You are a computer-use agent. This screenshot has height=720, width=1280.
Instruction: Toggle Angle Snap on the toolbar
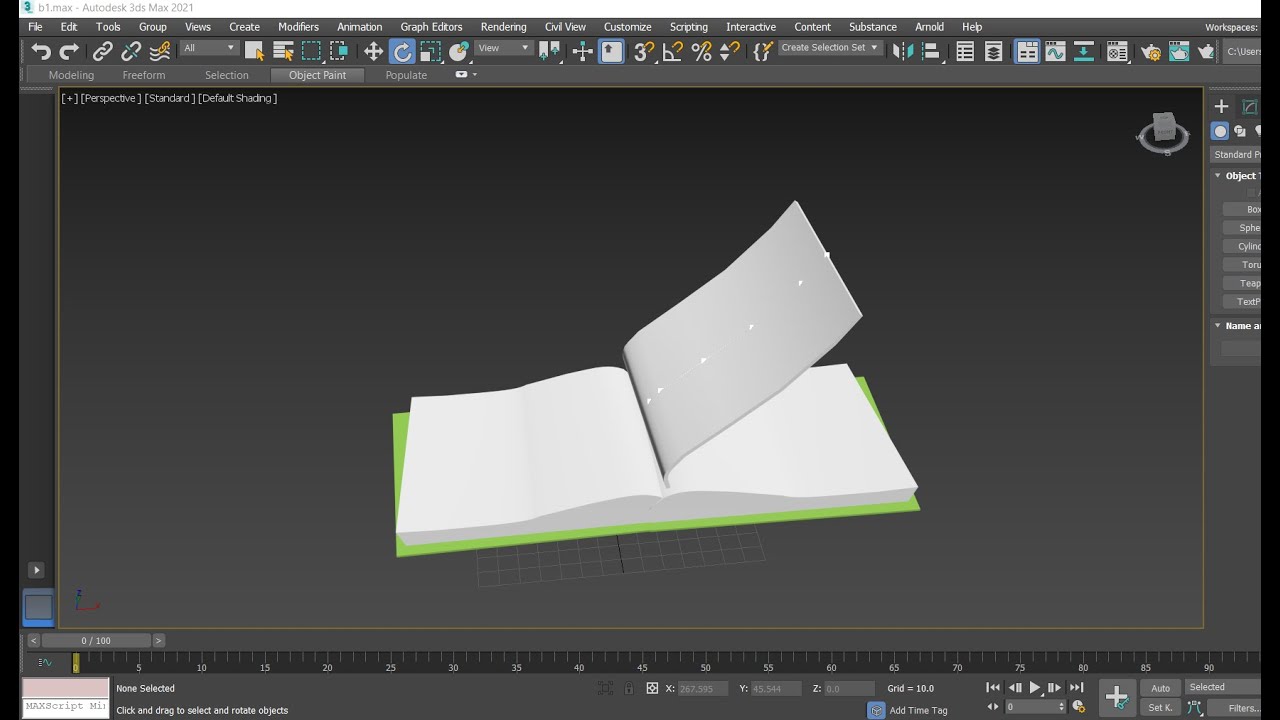point(673,51)
